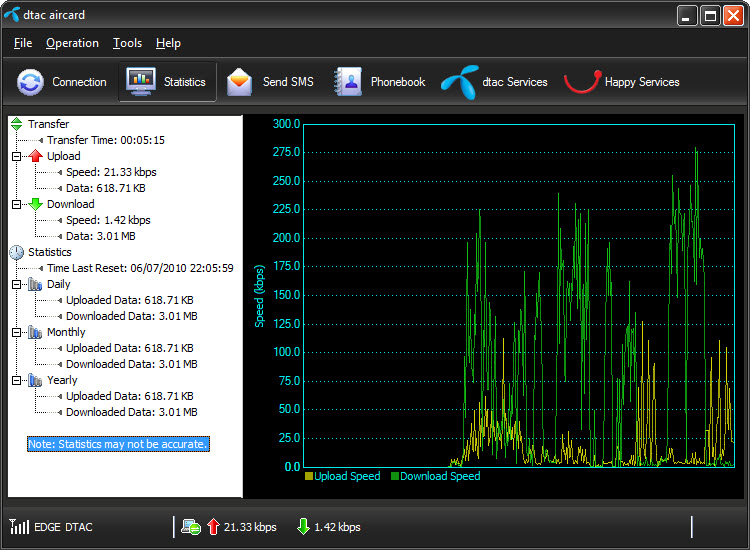Select Monthly Uploaded Data: 618.71 KB
Viewport: 750px width, 550px height.
pyautogui.click(x=130, y=348)
